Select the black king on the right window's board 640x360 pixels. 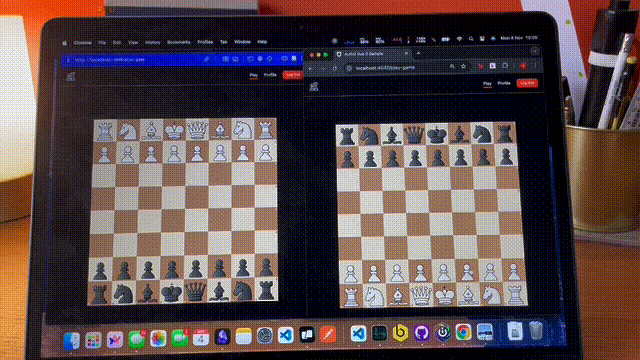click(437, 135)
